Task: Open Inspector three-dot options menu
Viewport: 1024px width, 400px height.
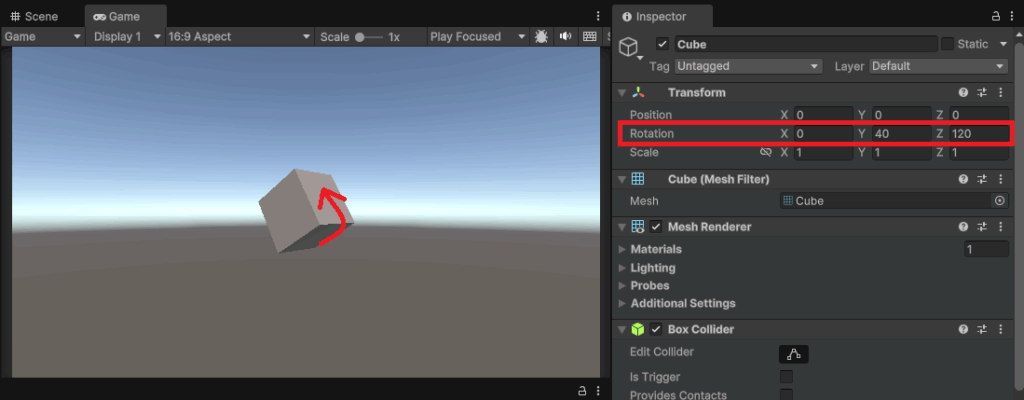Action: pos(1013,16)
